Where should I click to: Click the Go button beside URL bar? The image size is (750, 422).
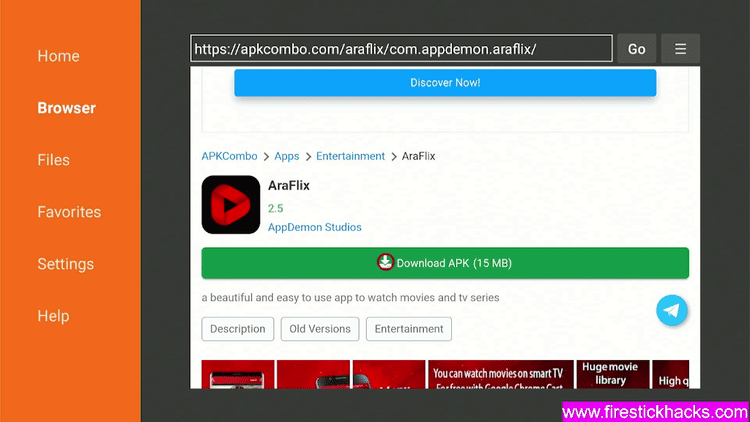(636, 49)
